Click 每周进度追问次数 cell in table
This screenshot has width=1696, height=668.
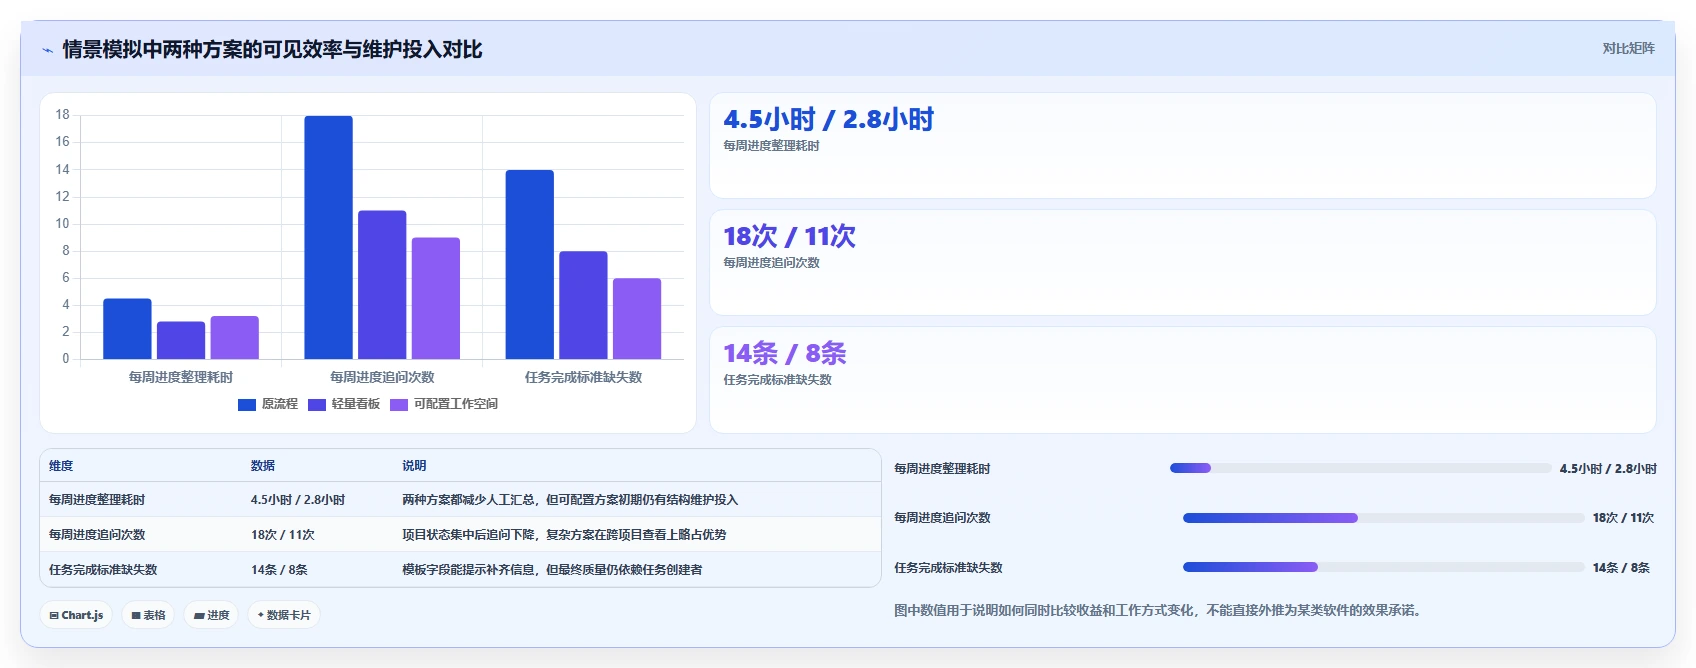[97, 535]
